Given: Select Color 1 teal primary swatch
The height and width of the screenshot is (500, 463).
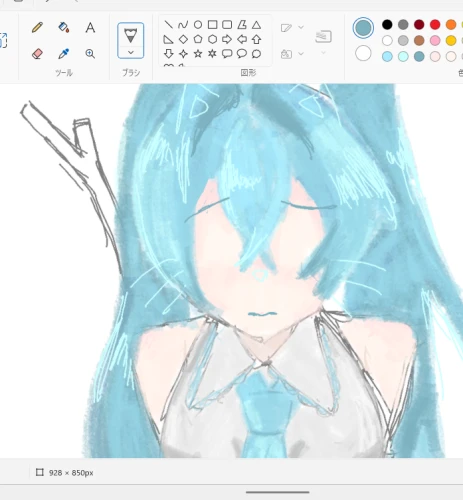Looking at the screenshot, I should pyautogui.click(x=363, y=28).
